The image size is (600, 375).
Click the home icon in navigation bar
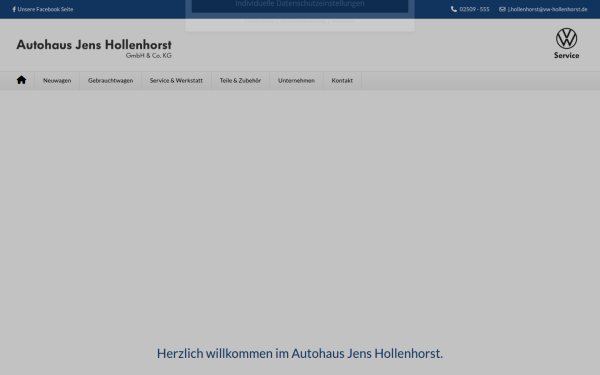tap(21, 80)
